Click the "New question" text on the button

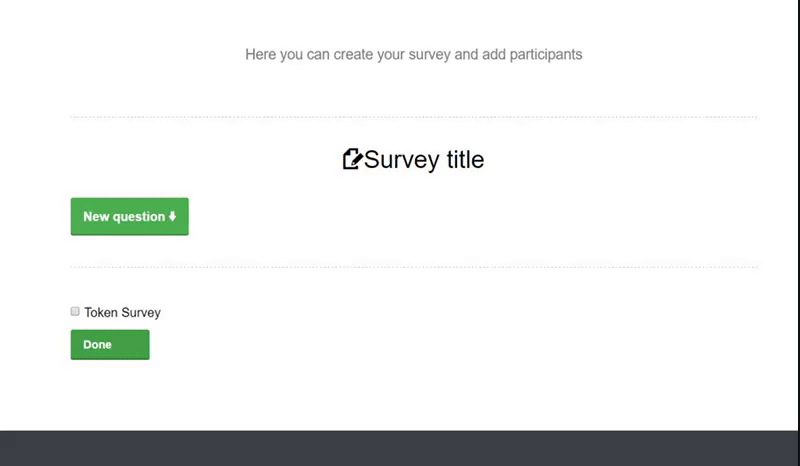[x=123, y=216]
